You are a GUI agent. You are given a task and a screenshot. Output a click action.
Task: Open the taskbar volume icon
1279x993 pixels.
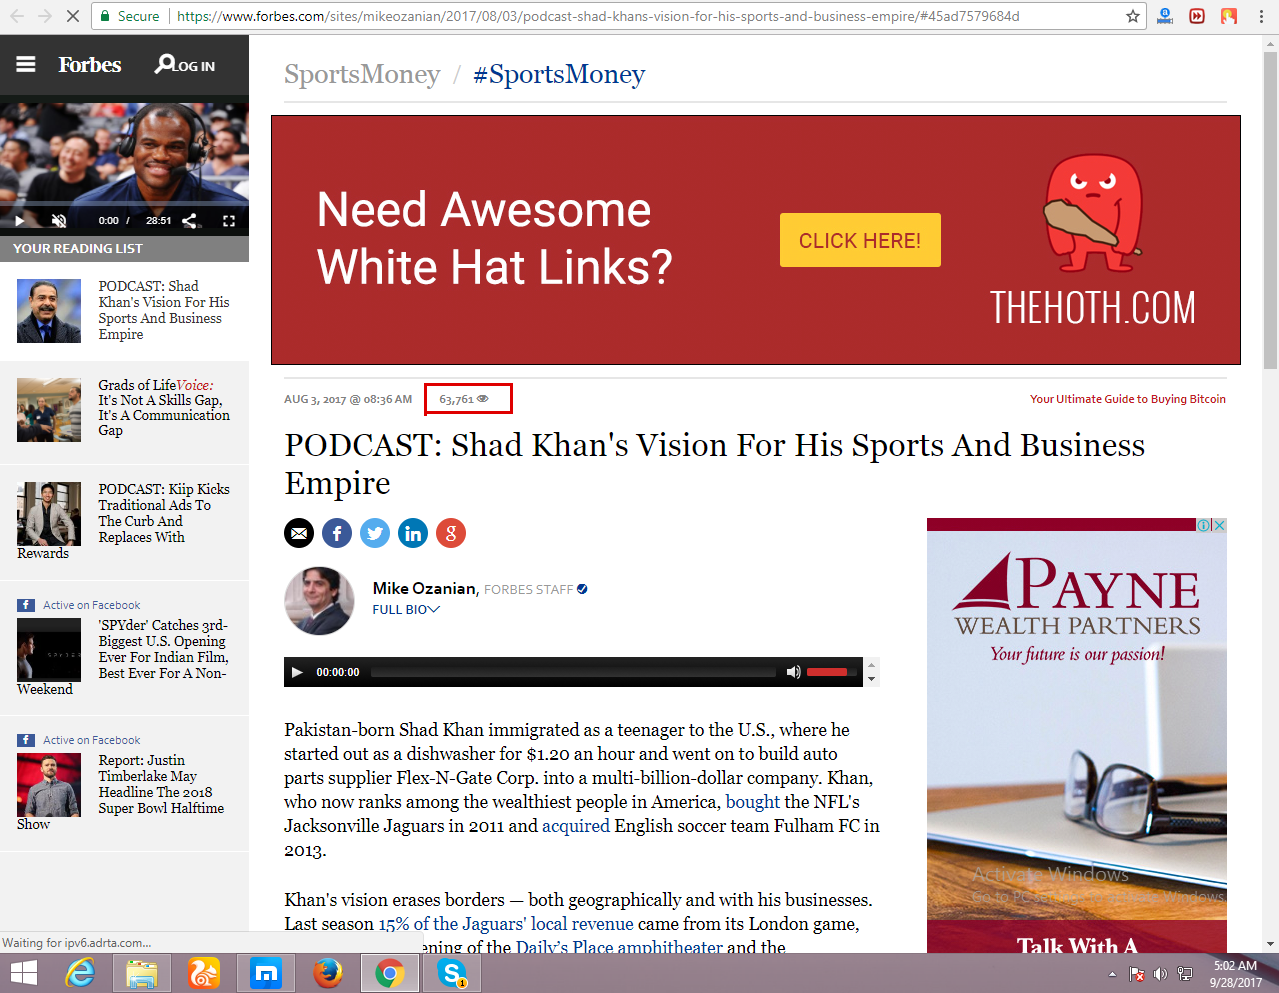1160,974
